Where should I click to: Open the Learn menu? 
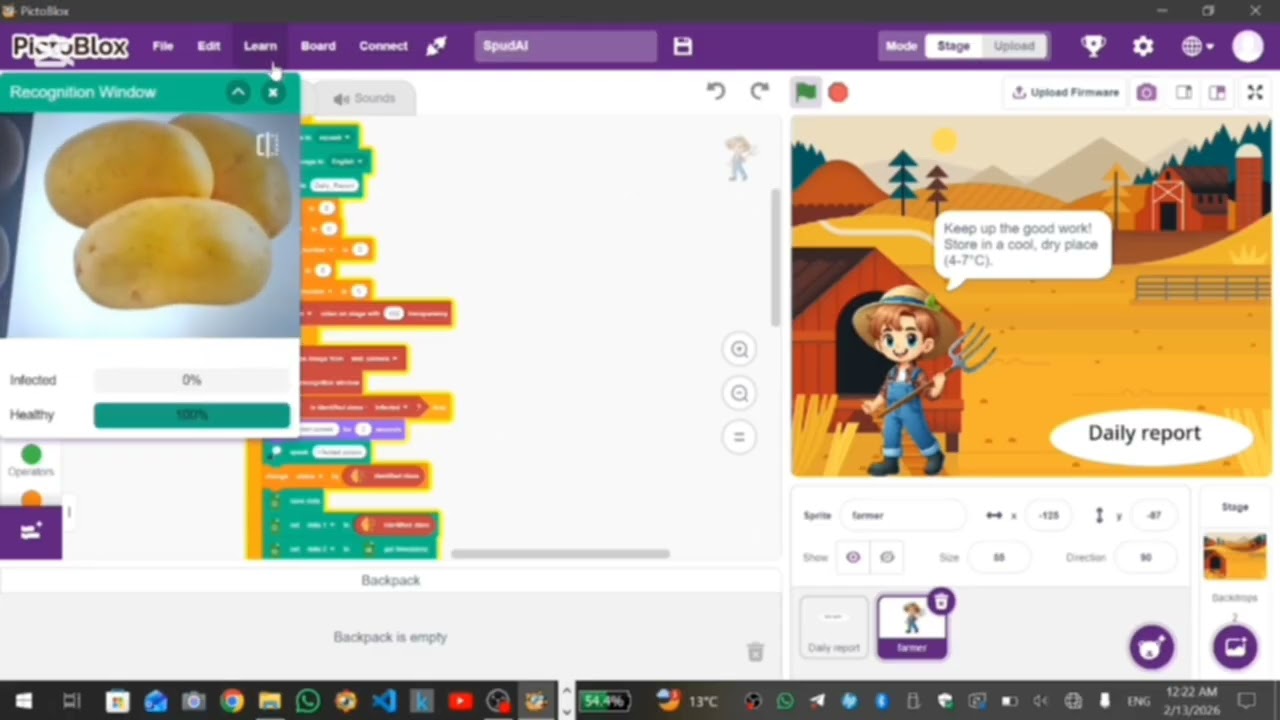click(x=260, y=46)
